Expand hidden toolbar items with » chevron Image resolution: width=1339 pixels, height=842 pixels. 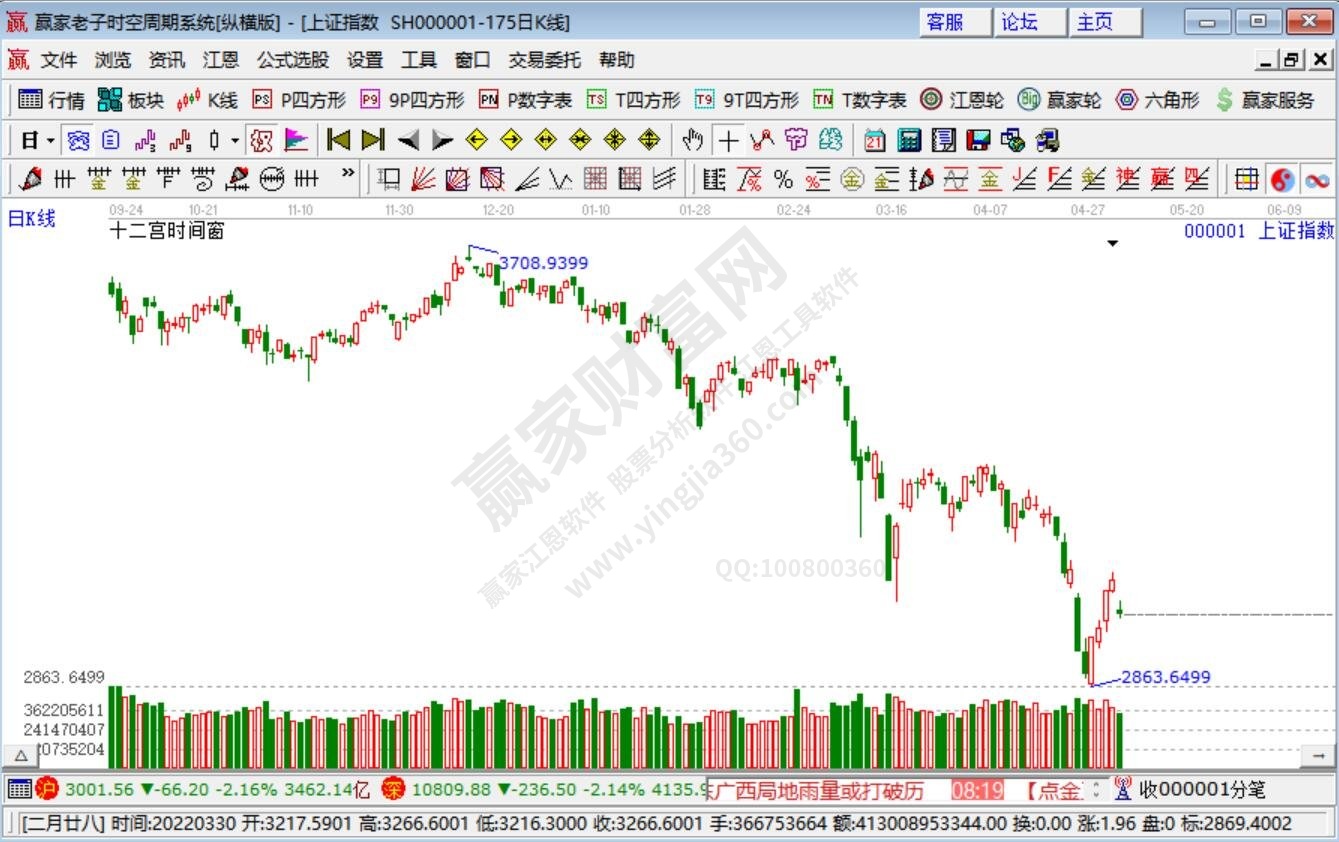(347, 173)
